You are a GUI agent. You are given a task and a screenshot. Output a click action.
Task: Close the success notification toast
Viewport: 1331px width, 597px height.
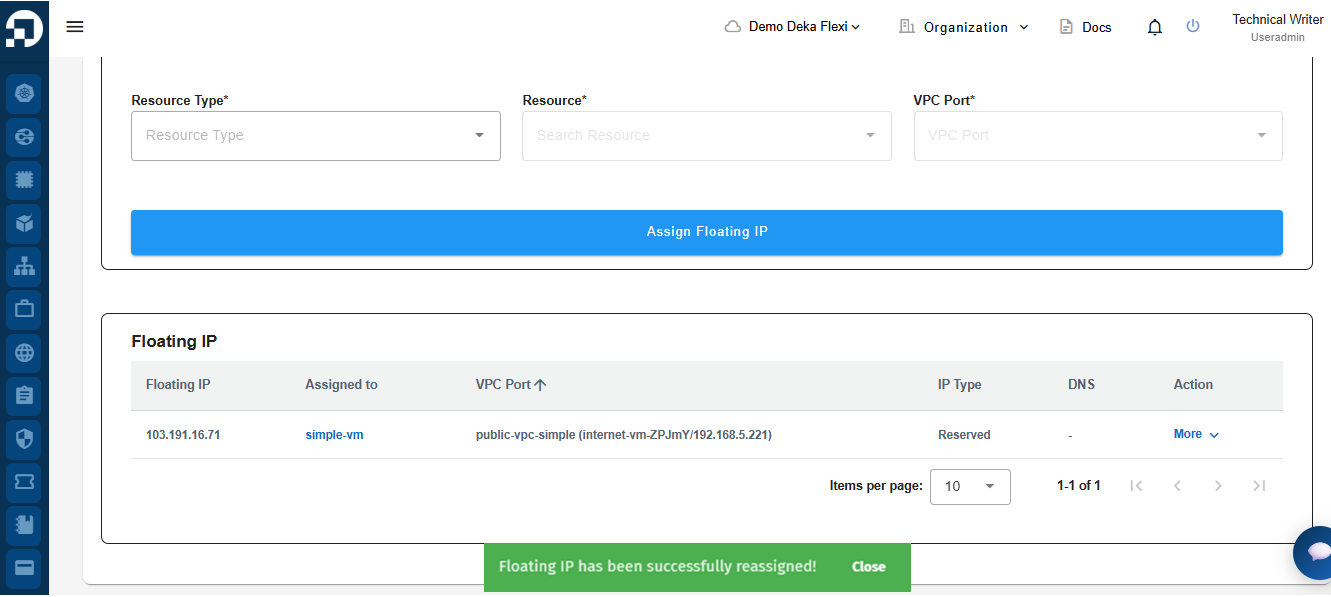[868, 567]
